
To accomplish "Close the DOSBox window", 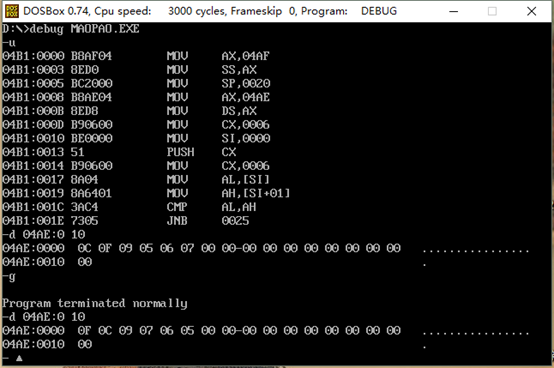I will pyautogui.click(x=531, y=11).
